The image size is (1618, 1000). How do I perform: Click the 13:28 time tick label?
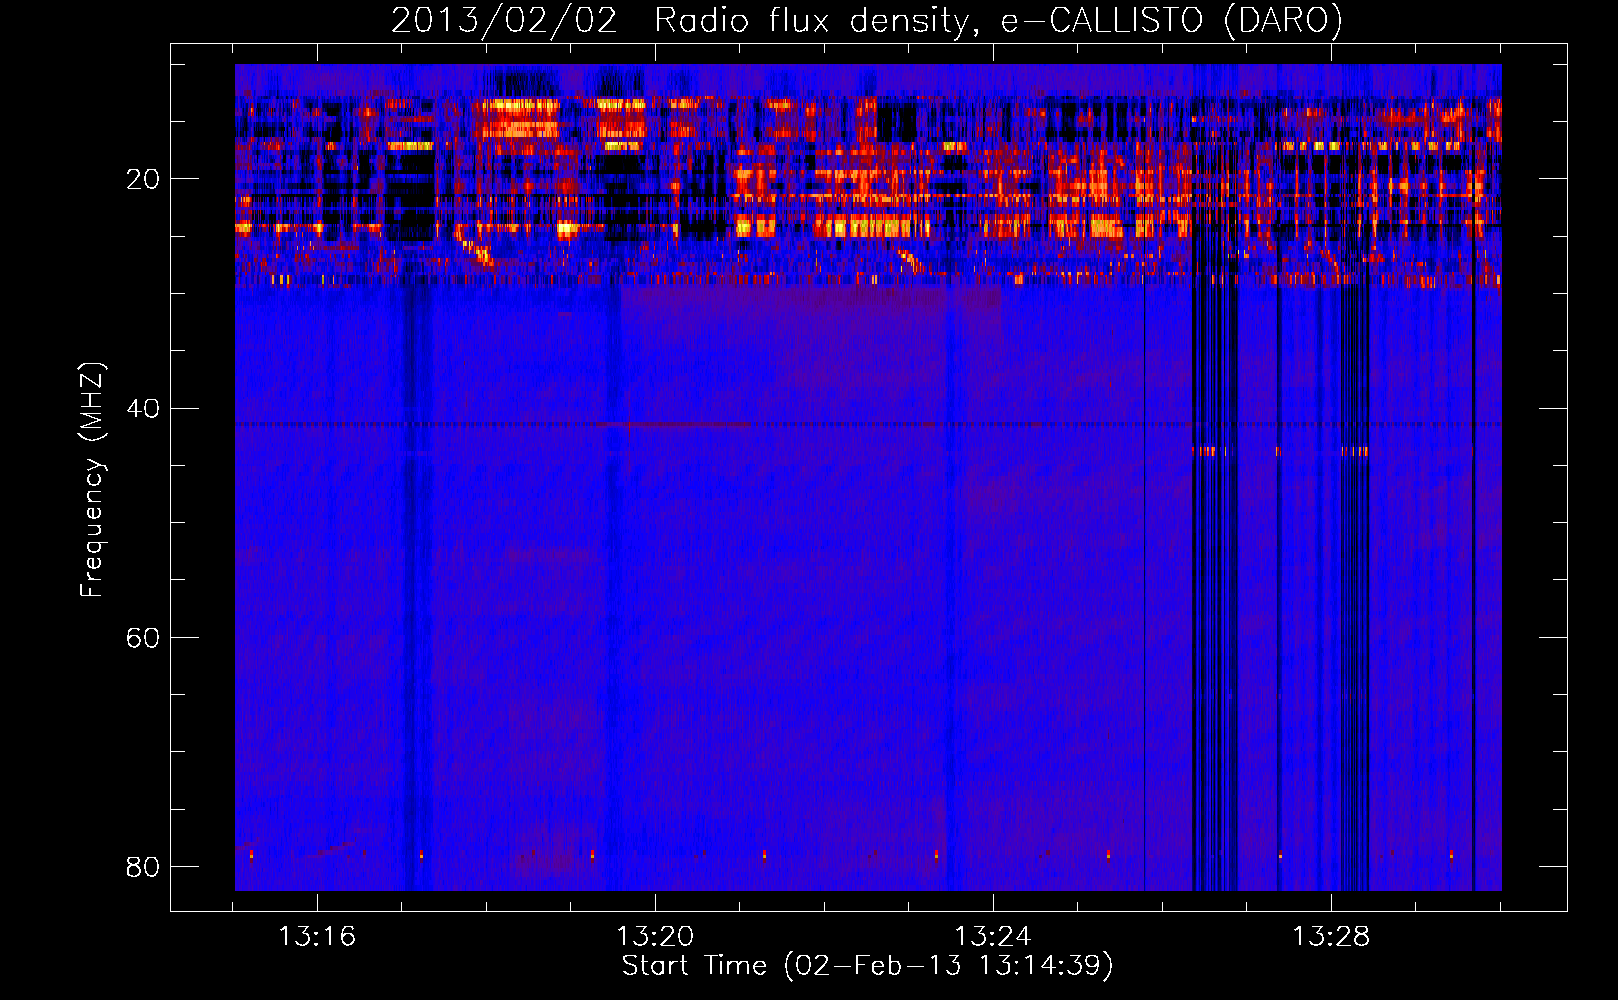(1331, 937)
